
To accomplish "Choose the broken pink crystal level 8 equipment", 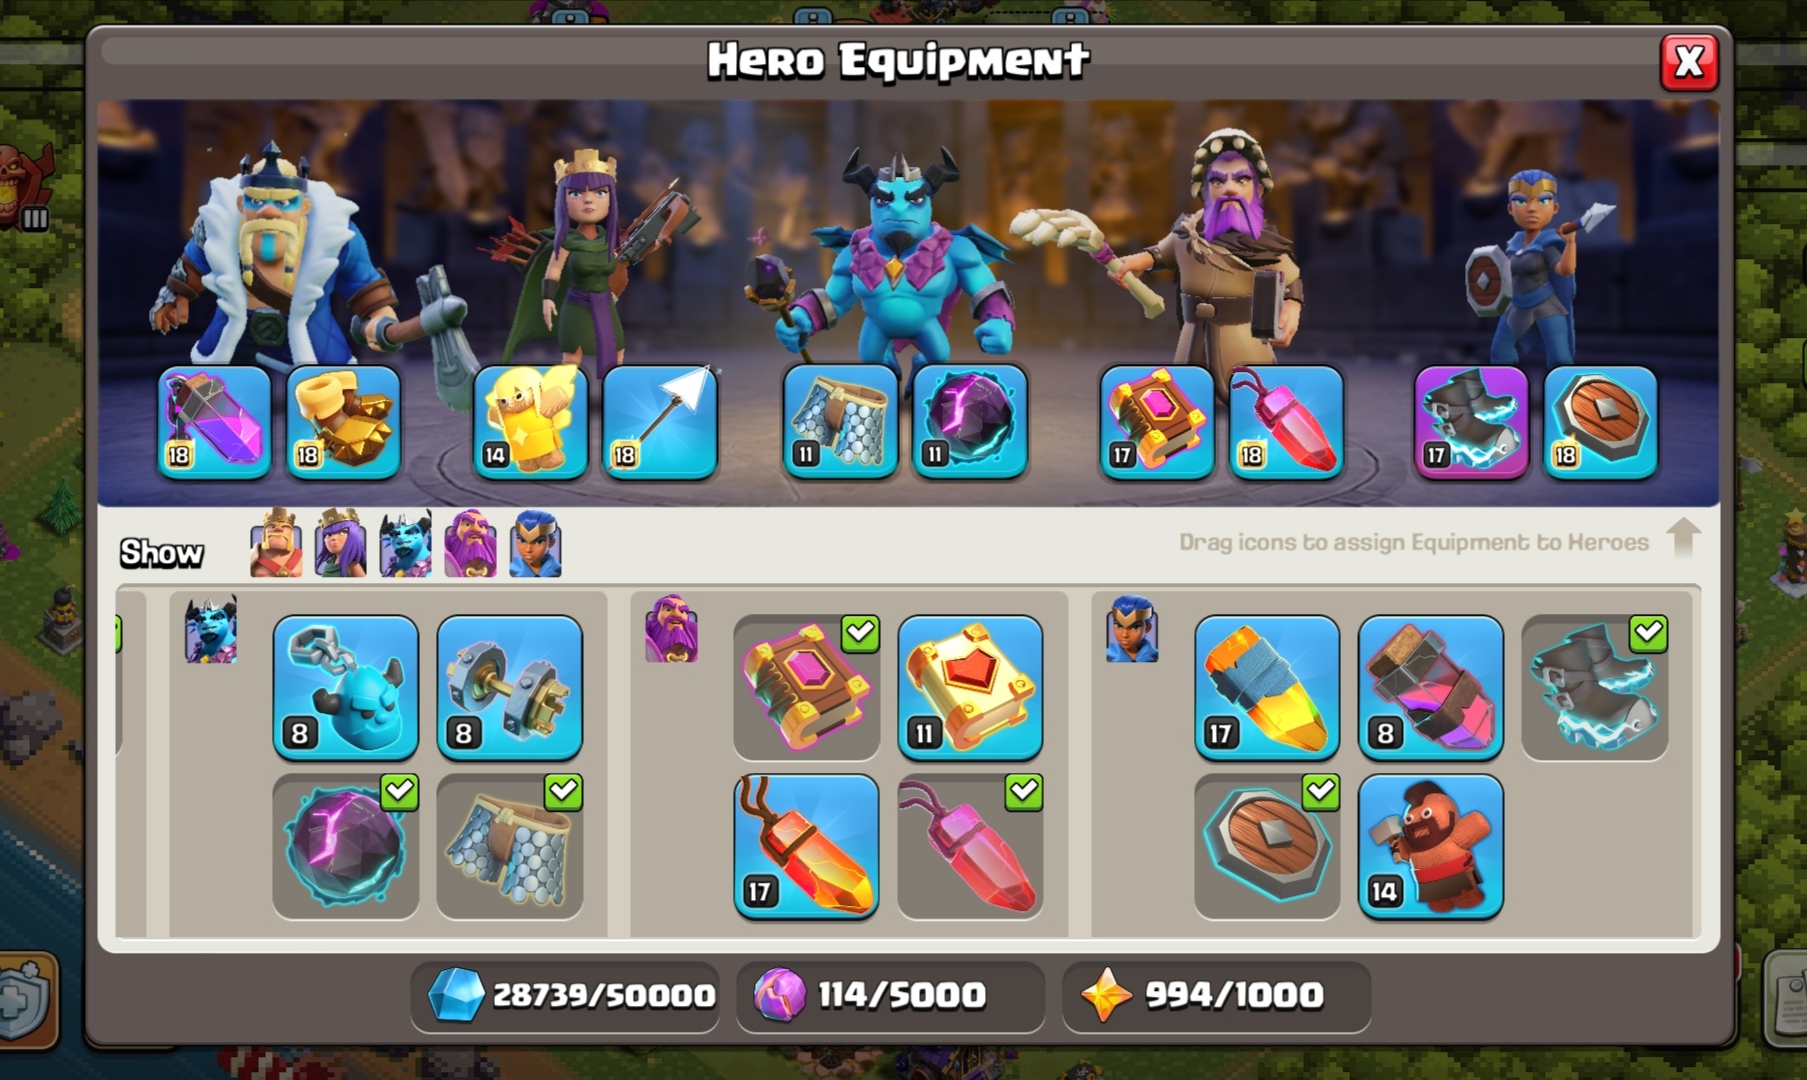I will 1431,688.
